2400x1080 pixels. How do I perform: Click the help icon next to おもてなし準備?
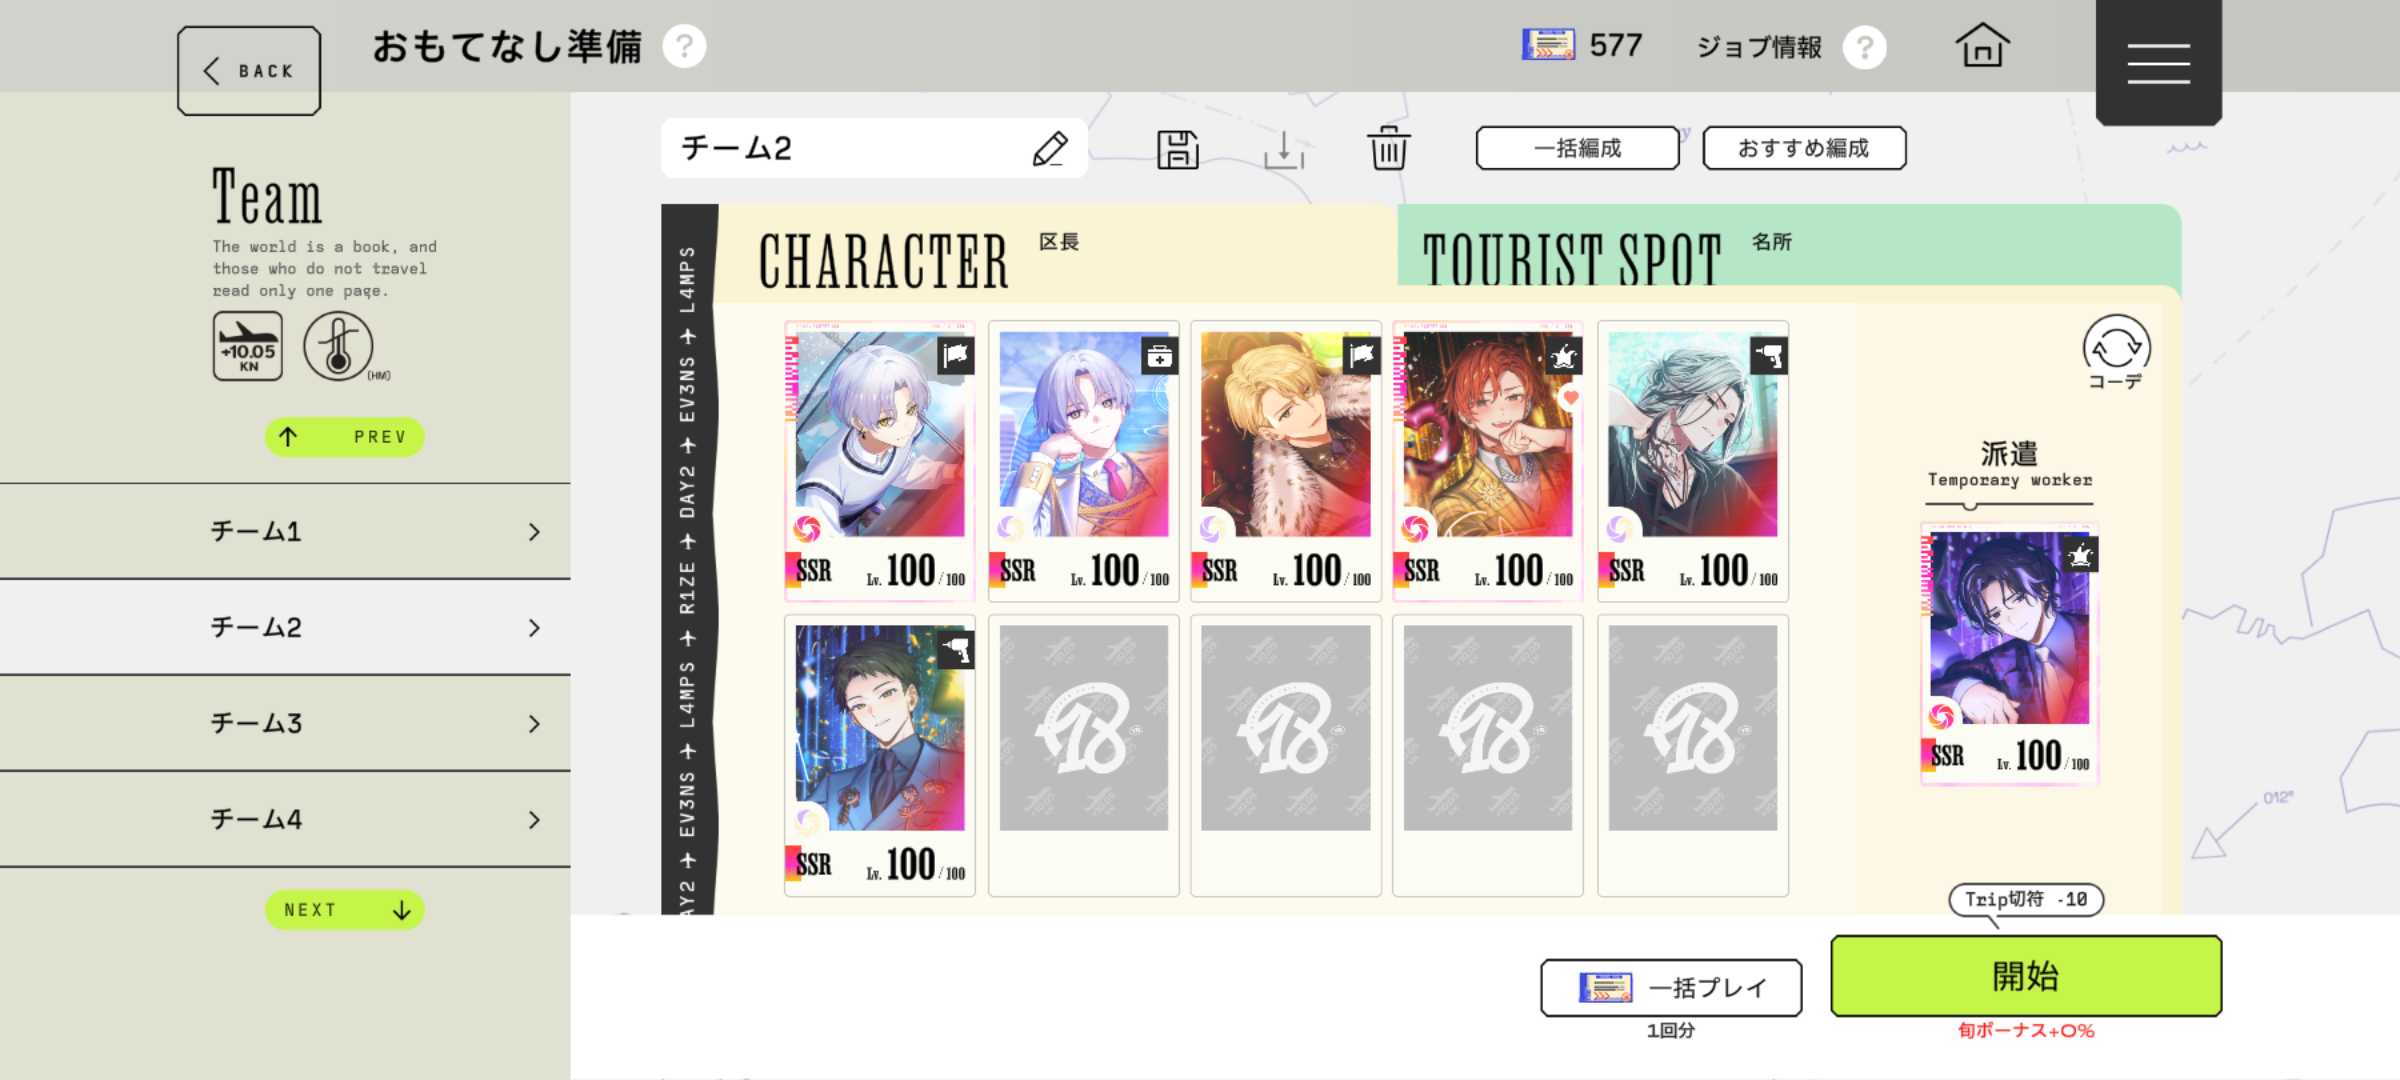click(x=685, y=46)
